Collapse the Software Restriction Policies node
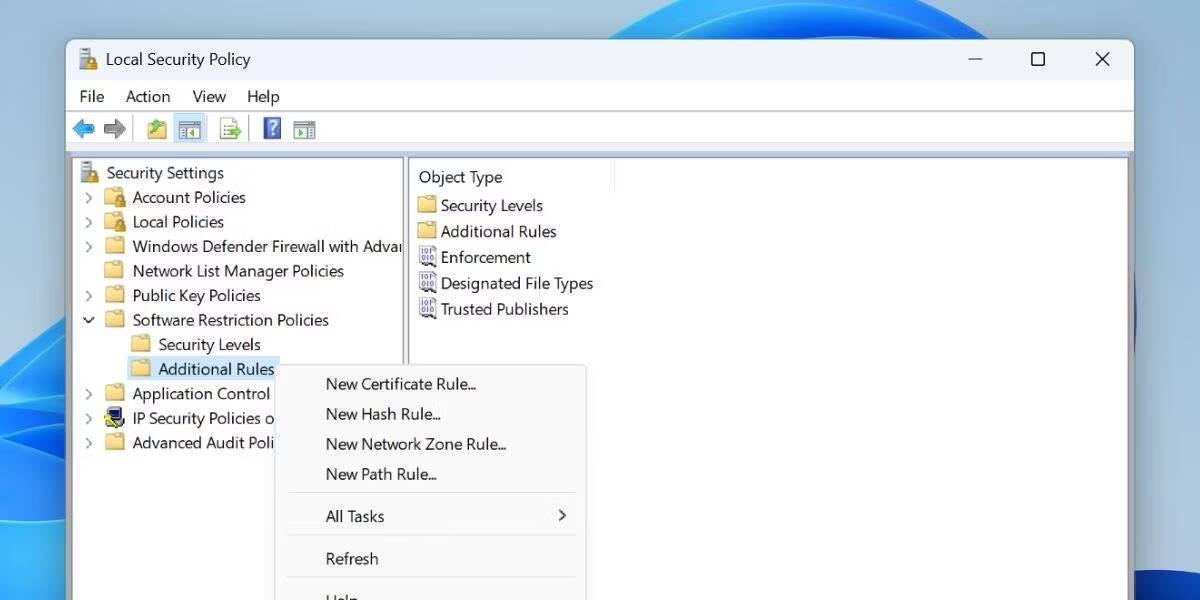This screenshot has width=1200, height=600. [x=89, y=319]
